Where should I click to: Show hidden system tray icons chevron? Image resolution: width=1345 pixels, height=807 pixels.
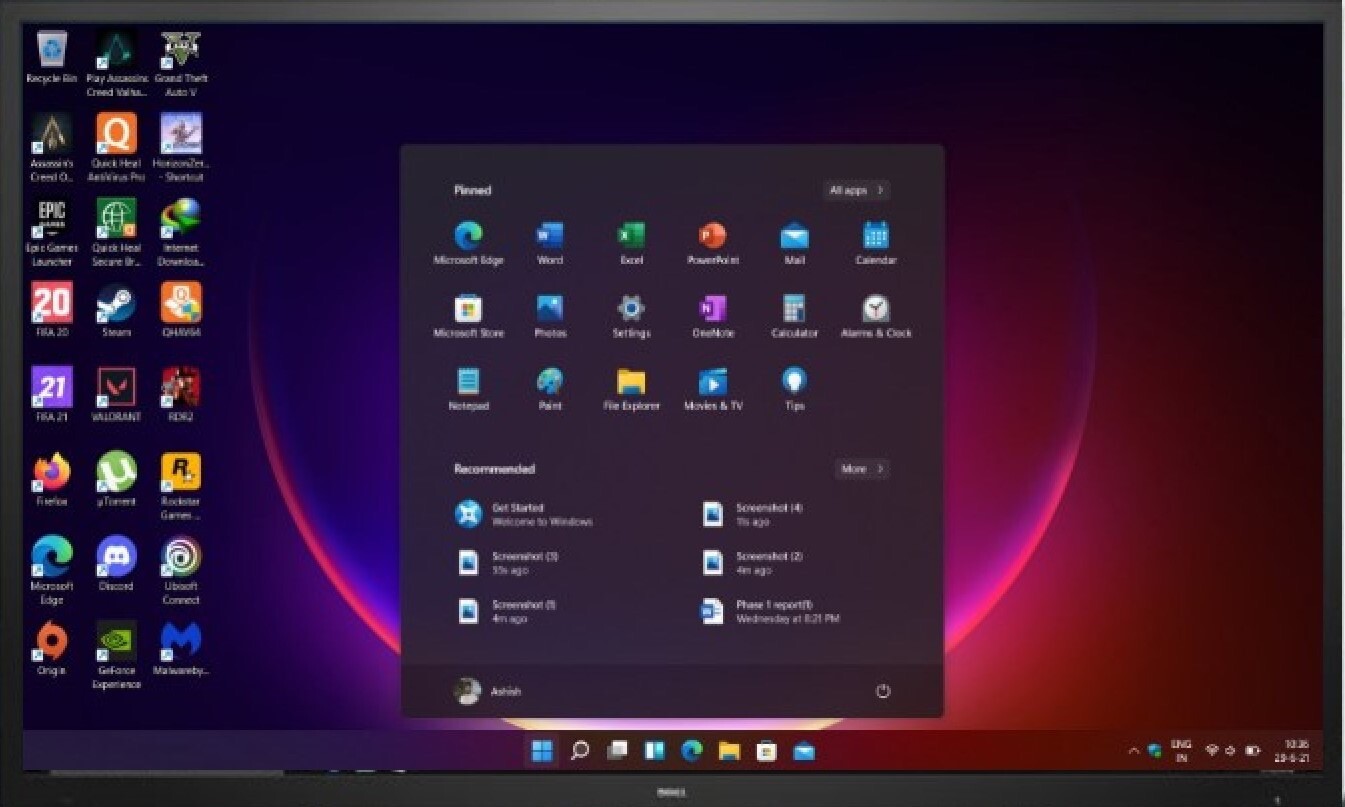click(x=1133, y=751)
